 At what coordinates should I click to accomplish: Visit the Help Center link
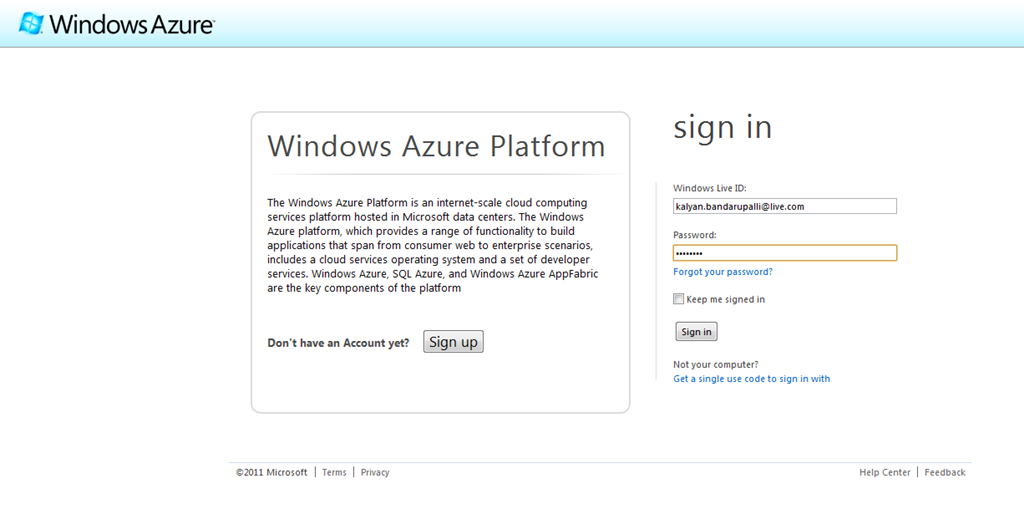coord(885,472)
